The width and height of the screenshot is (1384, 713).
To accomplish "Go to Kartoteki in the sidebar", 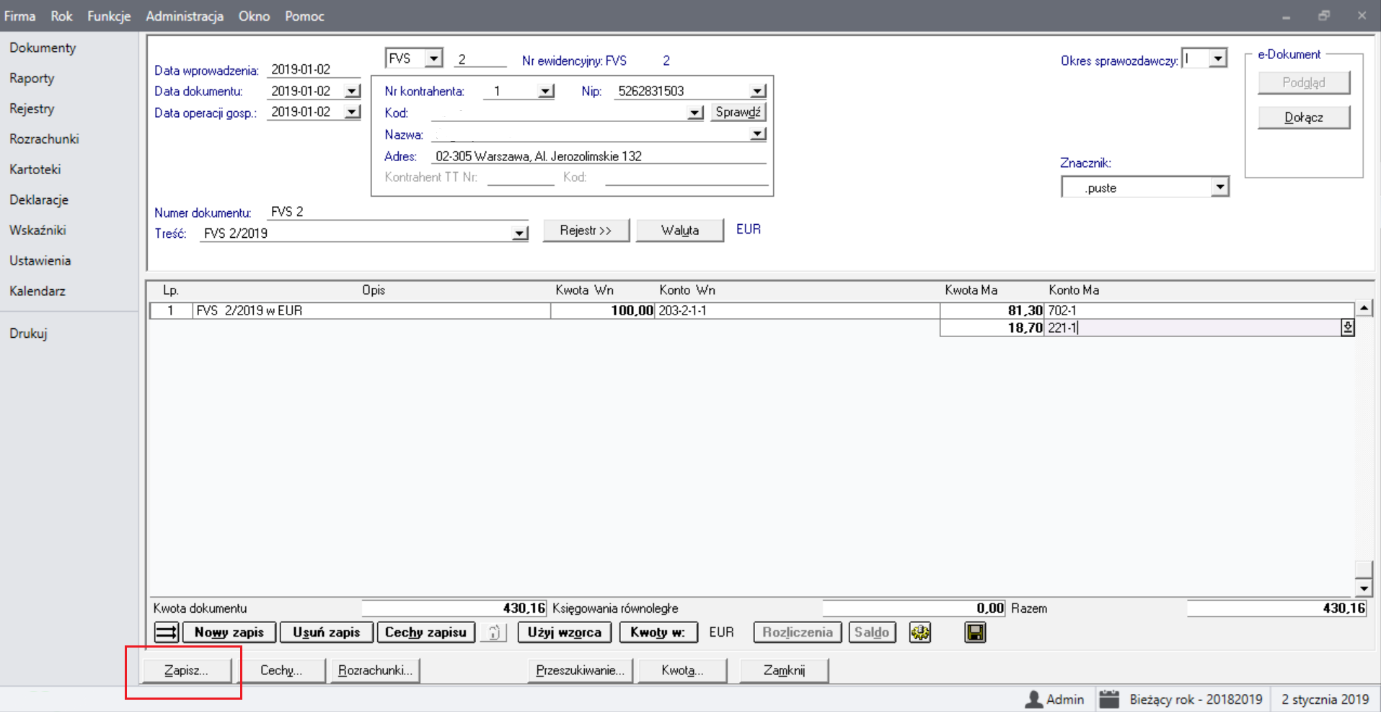I will (35, 170).
